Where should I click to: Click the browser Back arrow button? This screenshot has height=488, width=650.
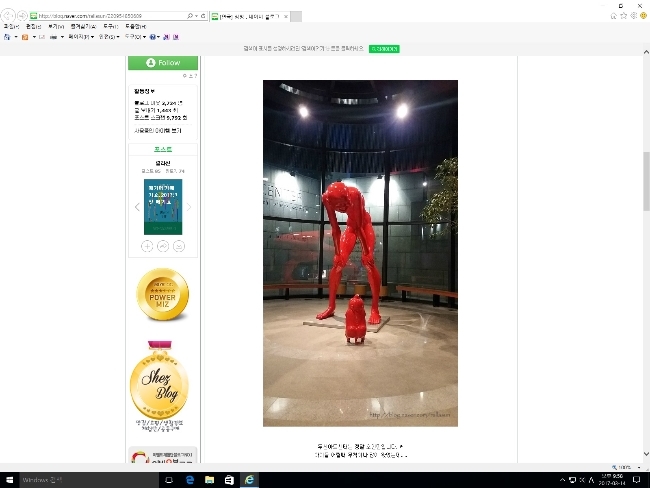point(8,16)
